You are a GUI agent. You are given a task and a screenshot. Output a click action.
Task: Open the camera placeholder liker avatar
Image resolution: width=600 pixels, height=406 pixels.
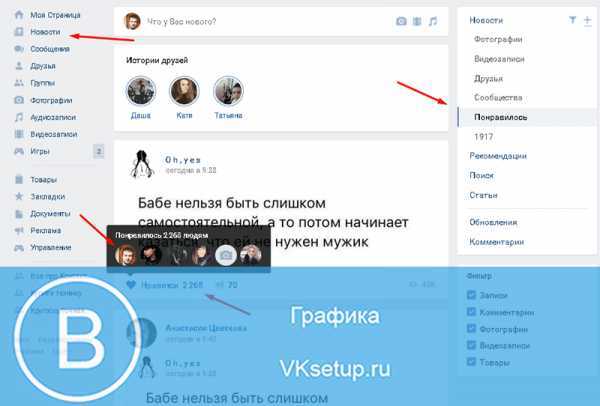(226, 255)
